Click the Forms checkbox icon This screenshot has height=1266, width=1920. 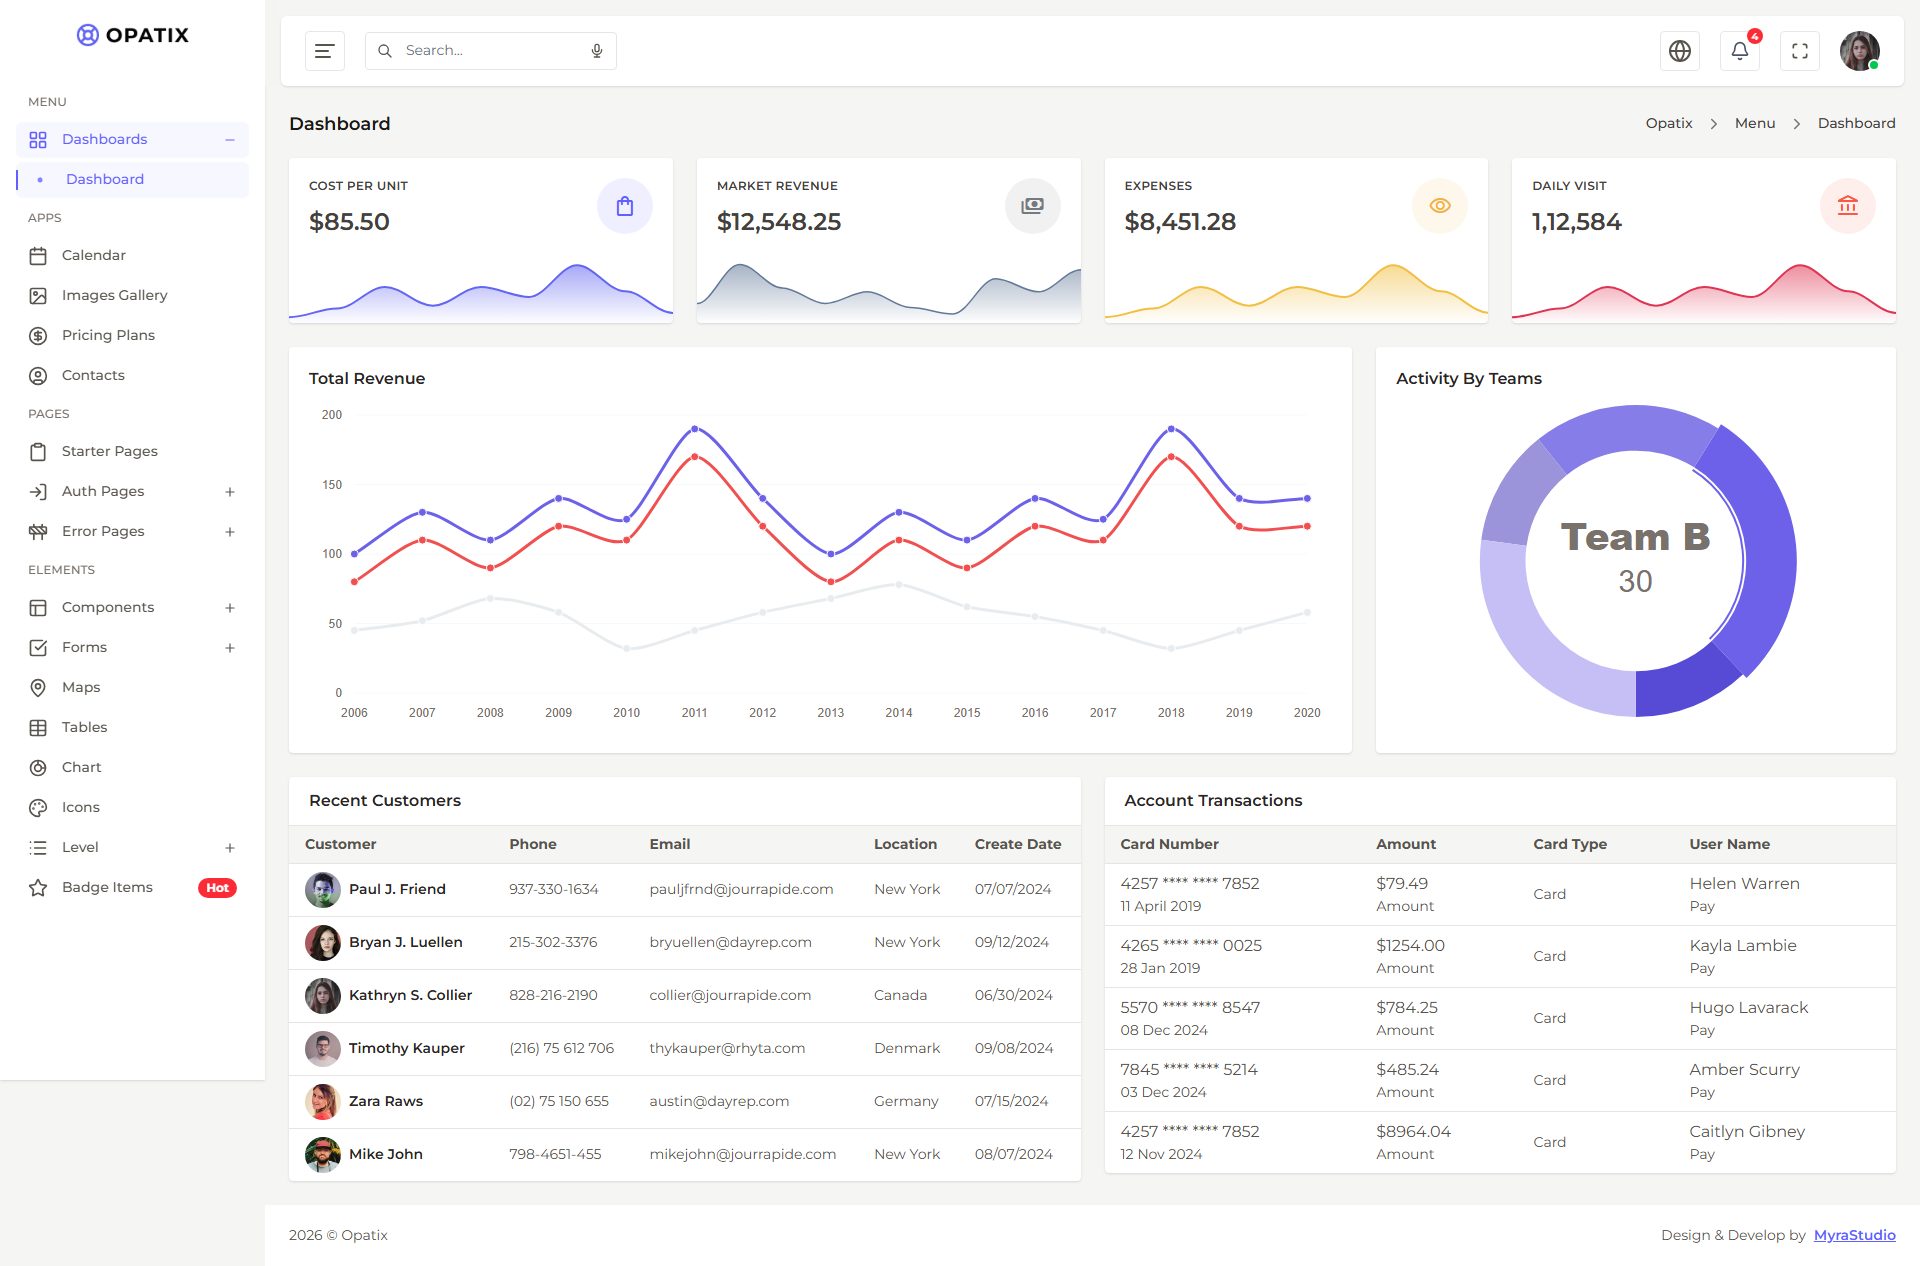coord(38,648)
